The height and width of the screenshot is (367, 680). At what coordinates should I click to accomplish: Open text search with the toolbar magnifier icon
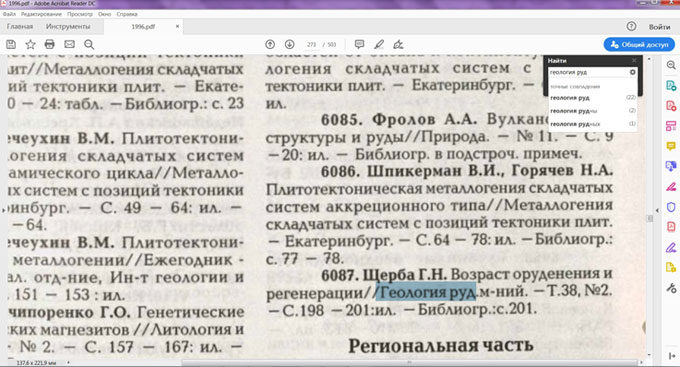pyautogui.click(x=89, y=44)
